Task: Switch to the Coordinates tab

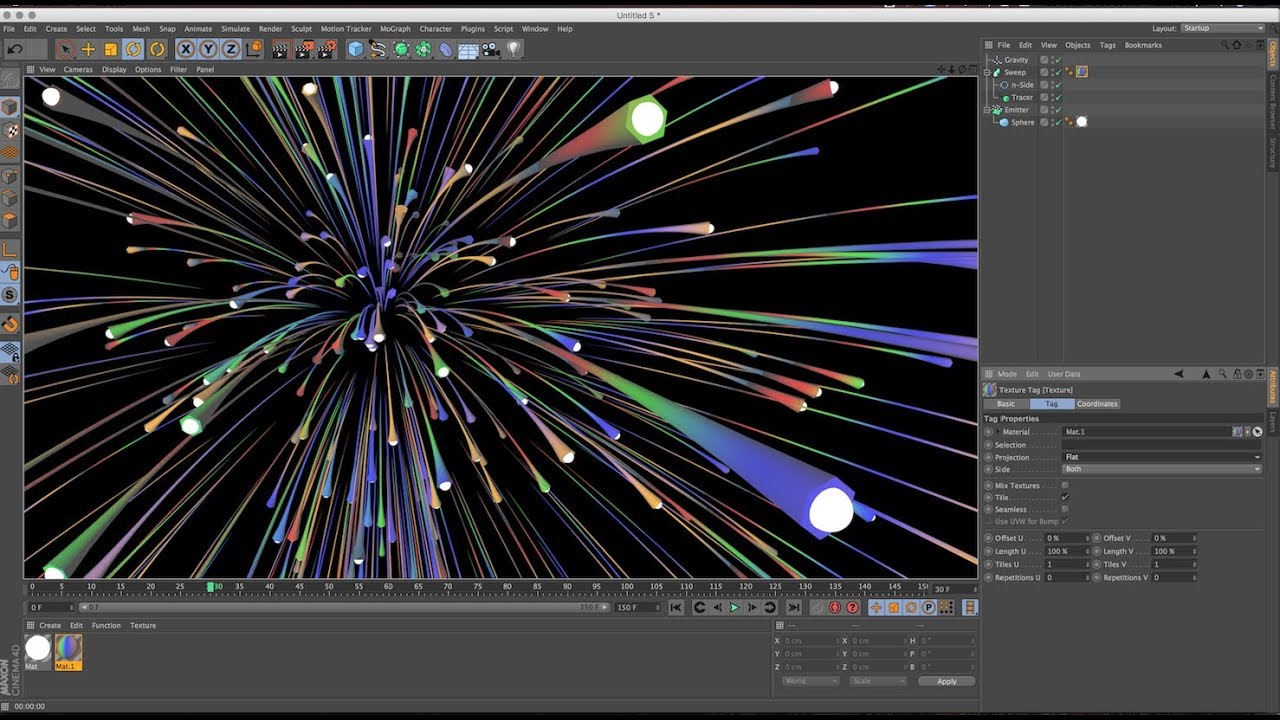Action: (x=1097, y=404)
